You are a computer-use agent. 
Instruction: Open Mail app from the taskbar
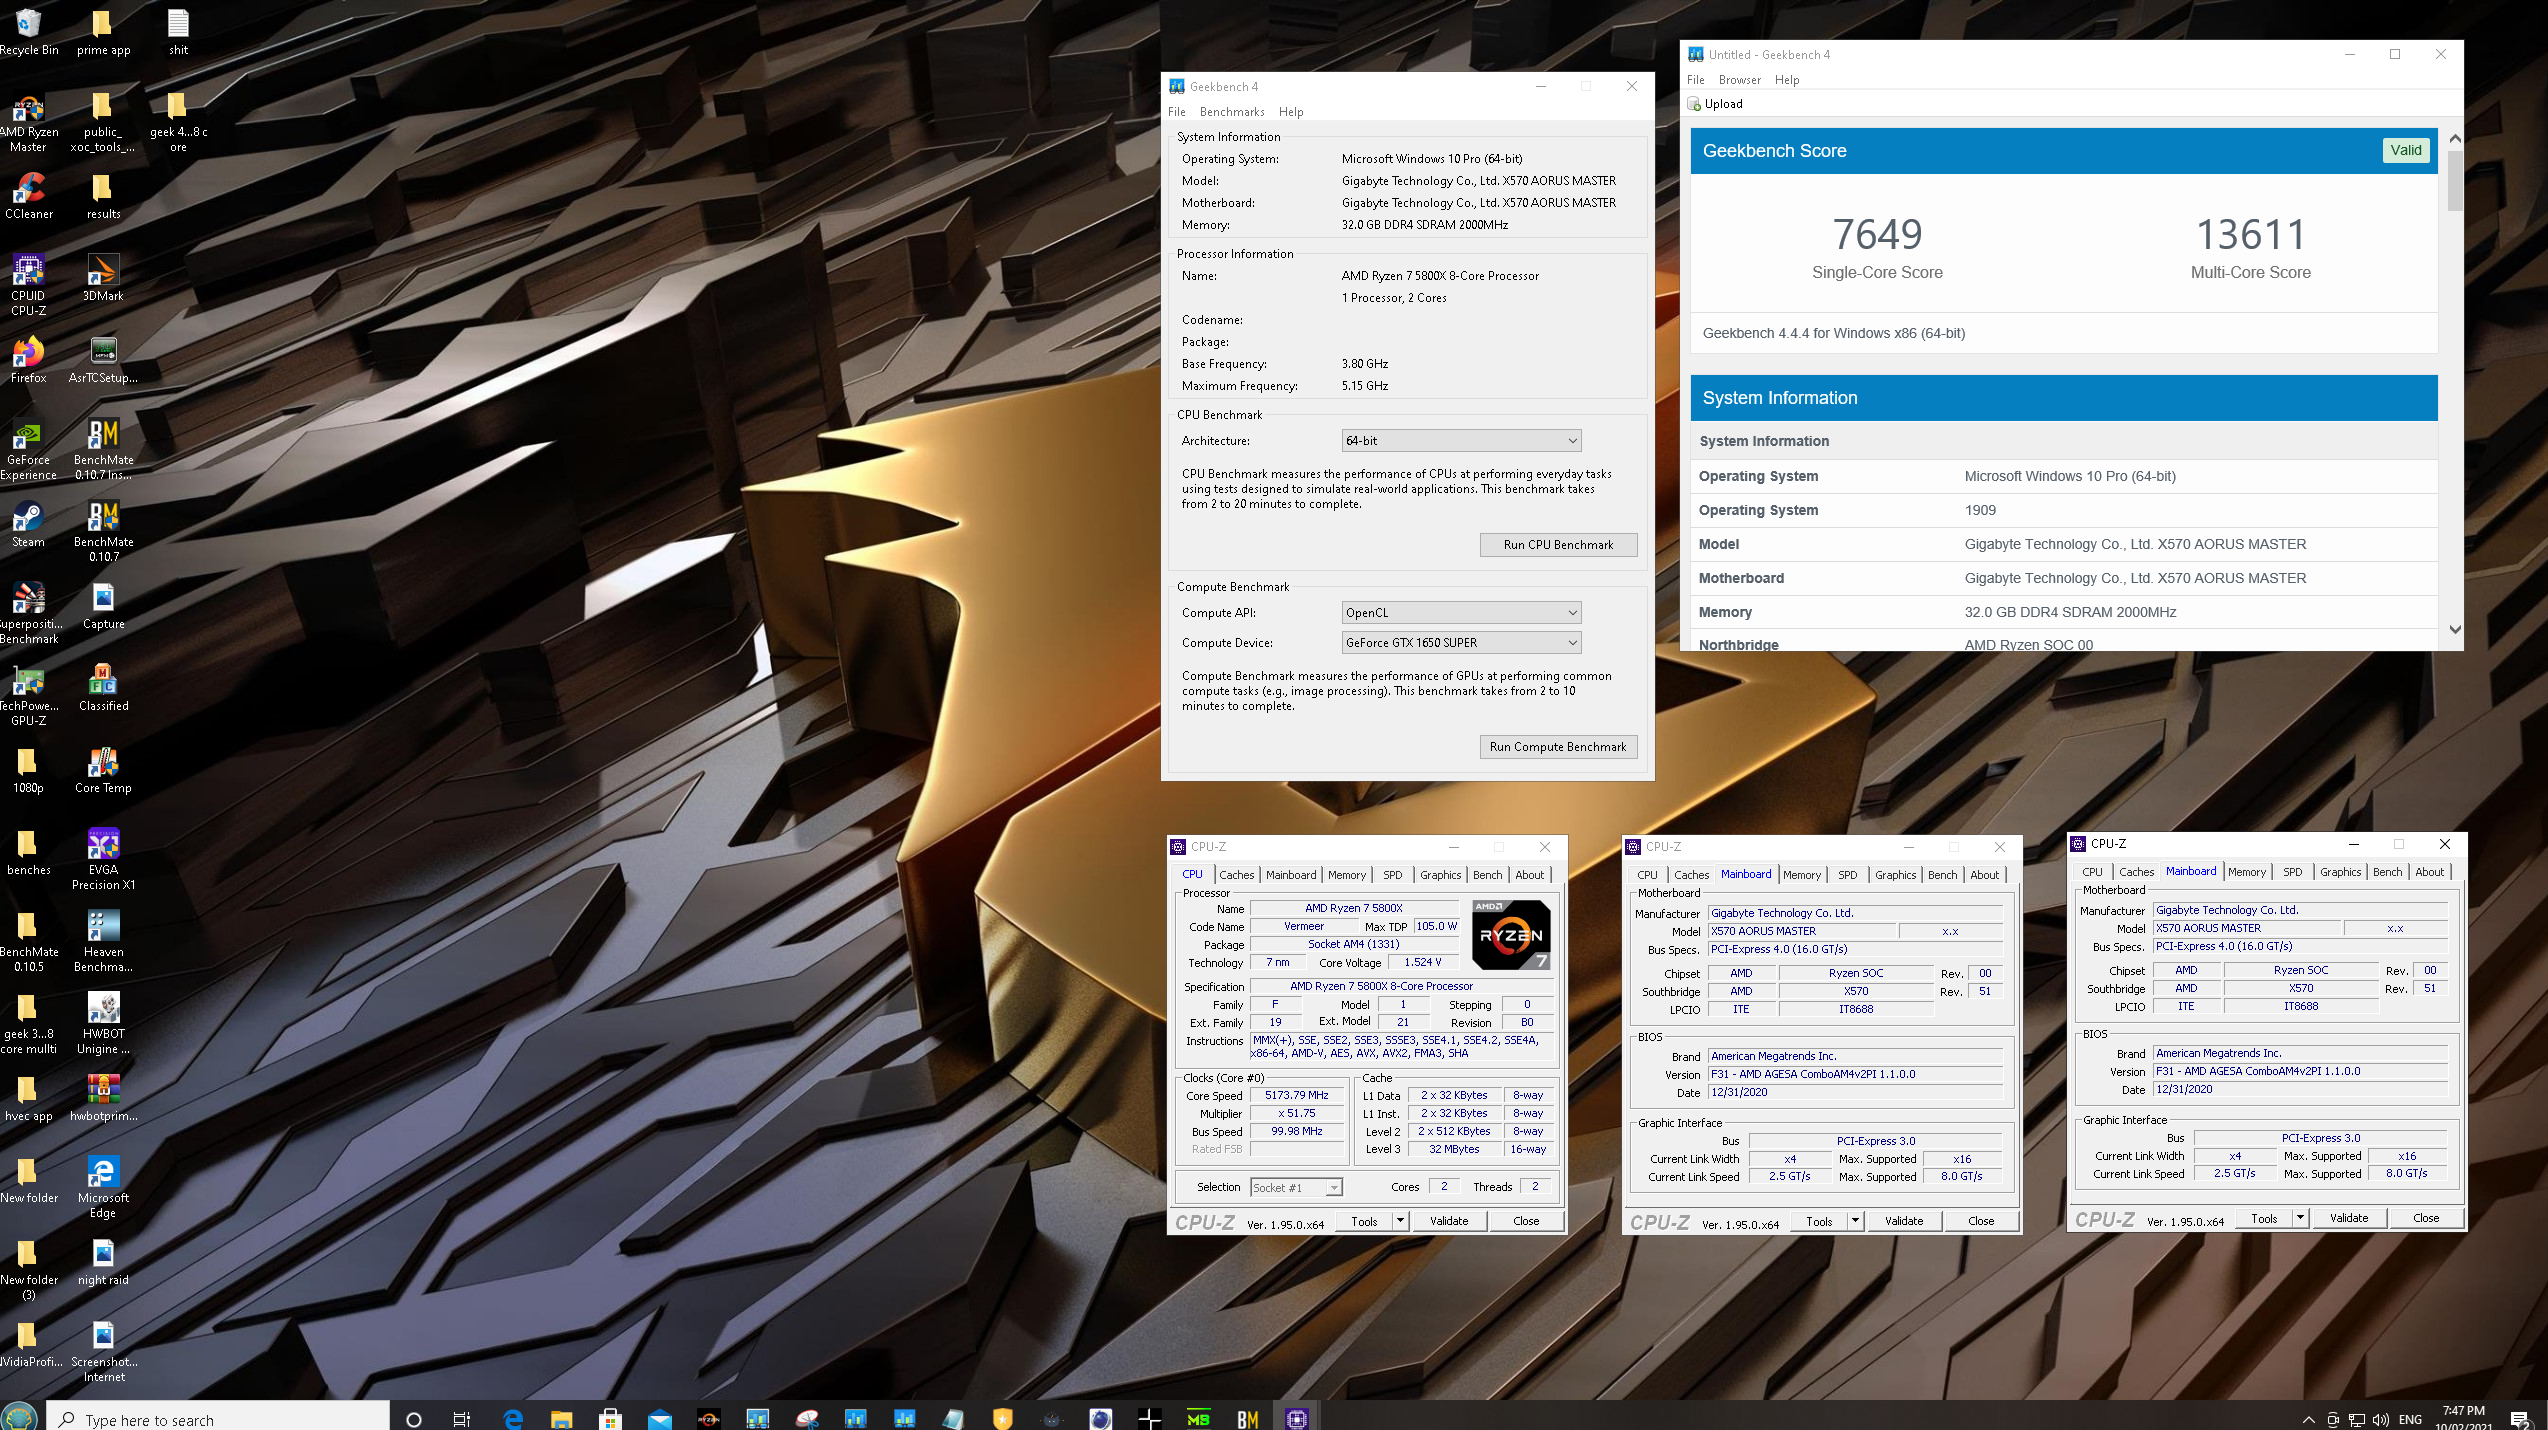tap(659, 1418)
